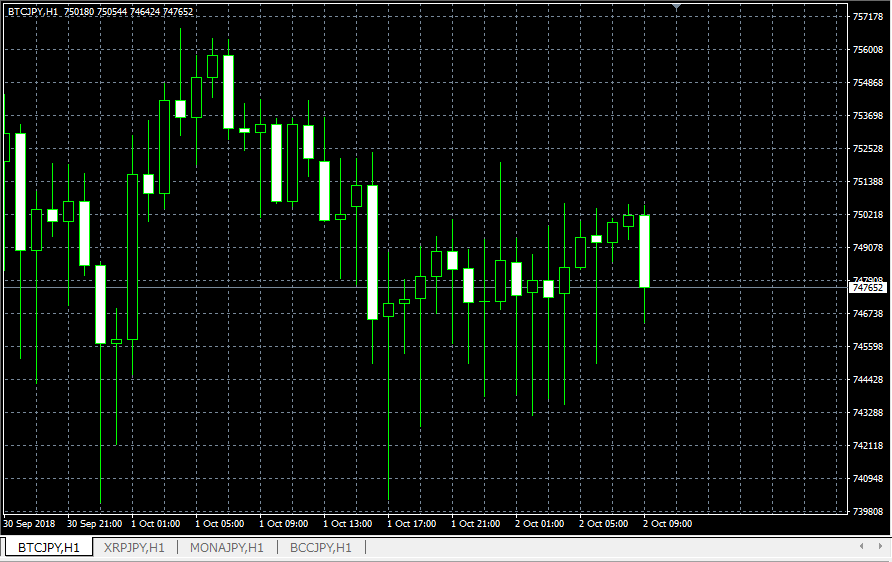Click the 753698 price axis label
The image size is (892, 562).
pos(867,115)
